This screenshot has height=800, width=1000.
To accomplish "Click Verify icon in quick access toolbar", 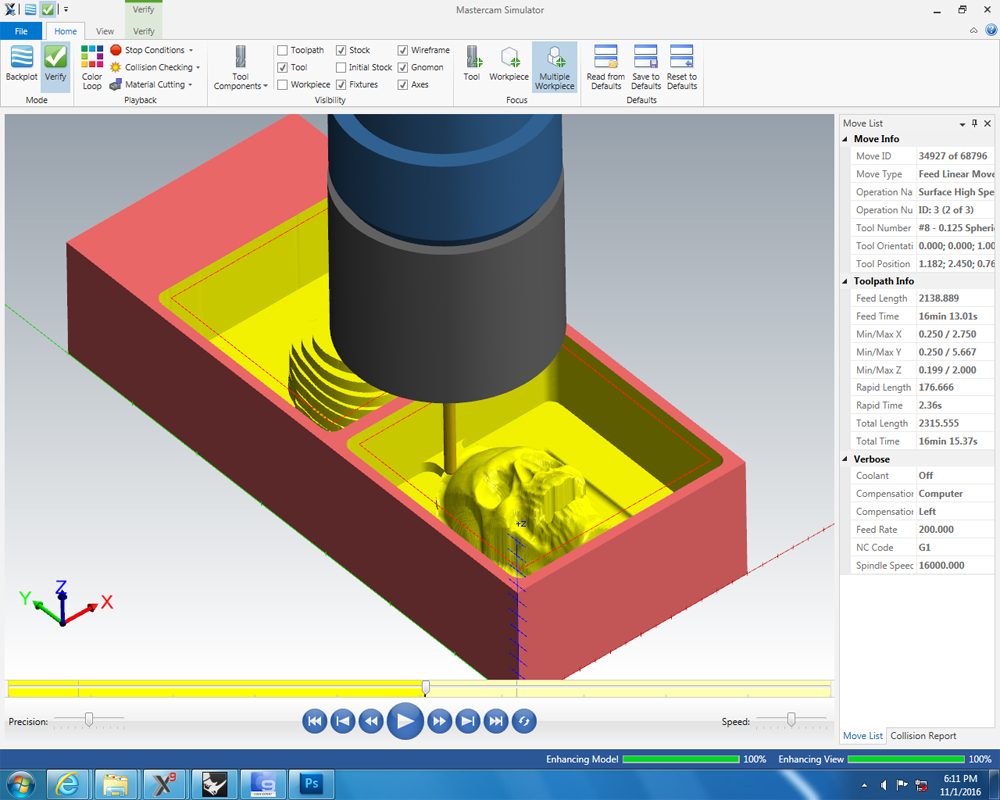I will pyautogui.click(x=48, y=10).
